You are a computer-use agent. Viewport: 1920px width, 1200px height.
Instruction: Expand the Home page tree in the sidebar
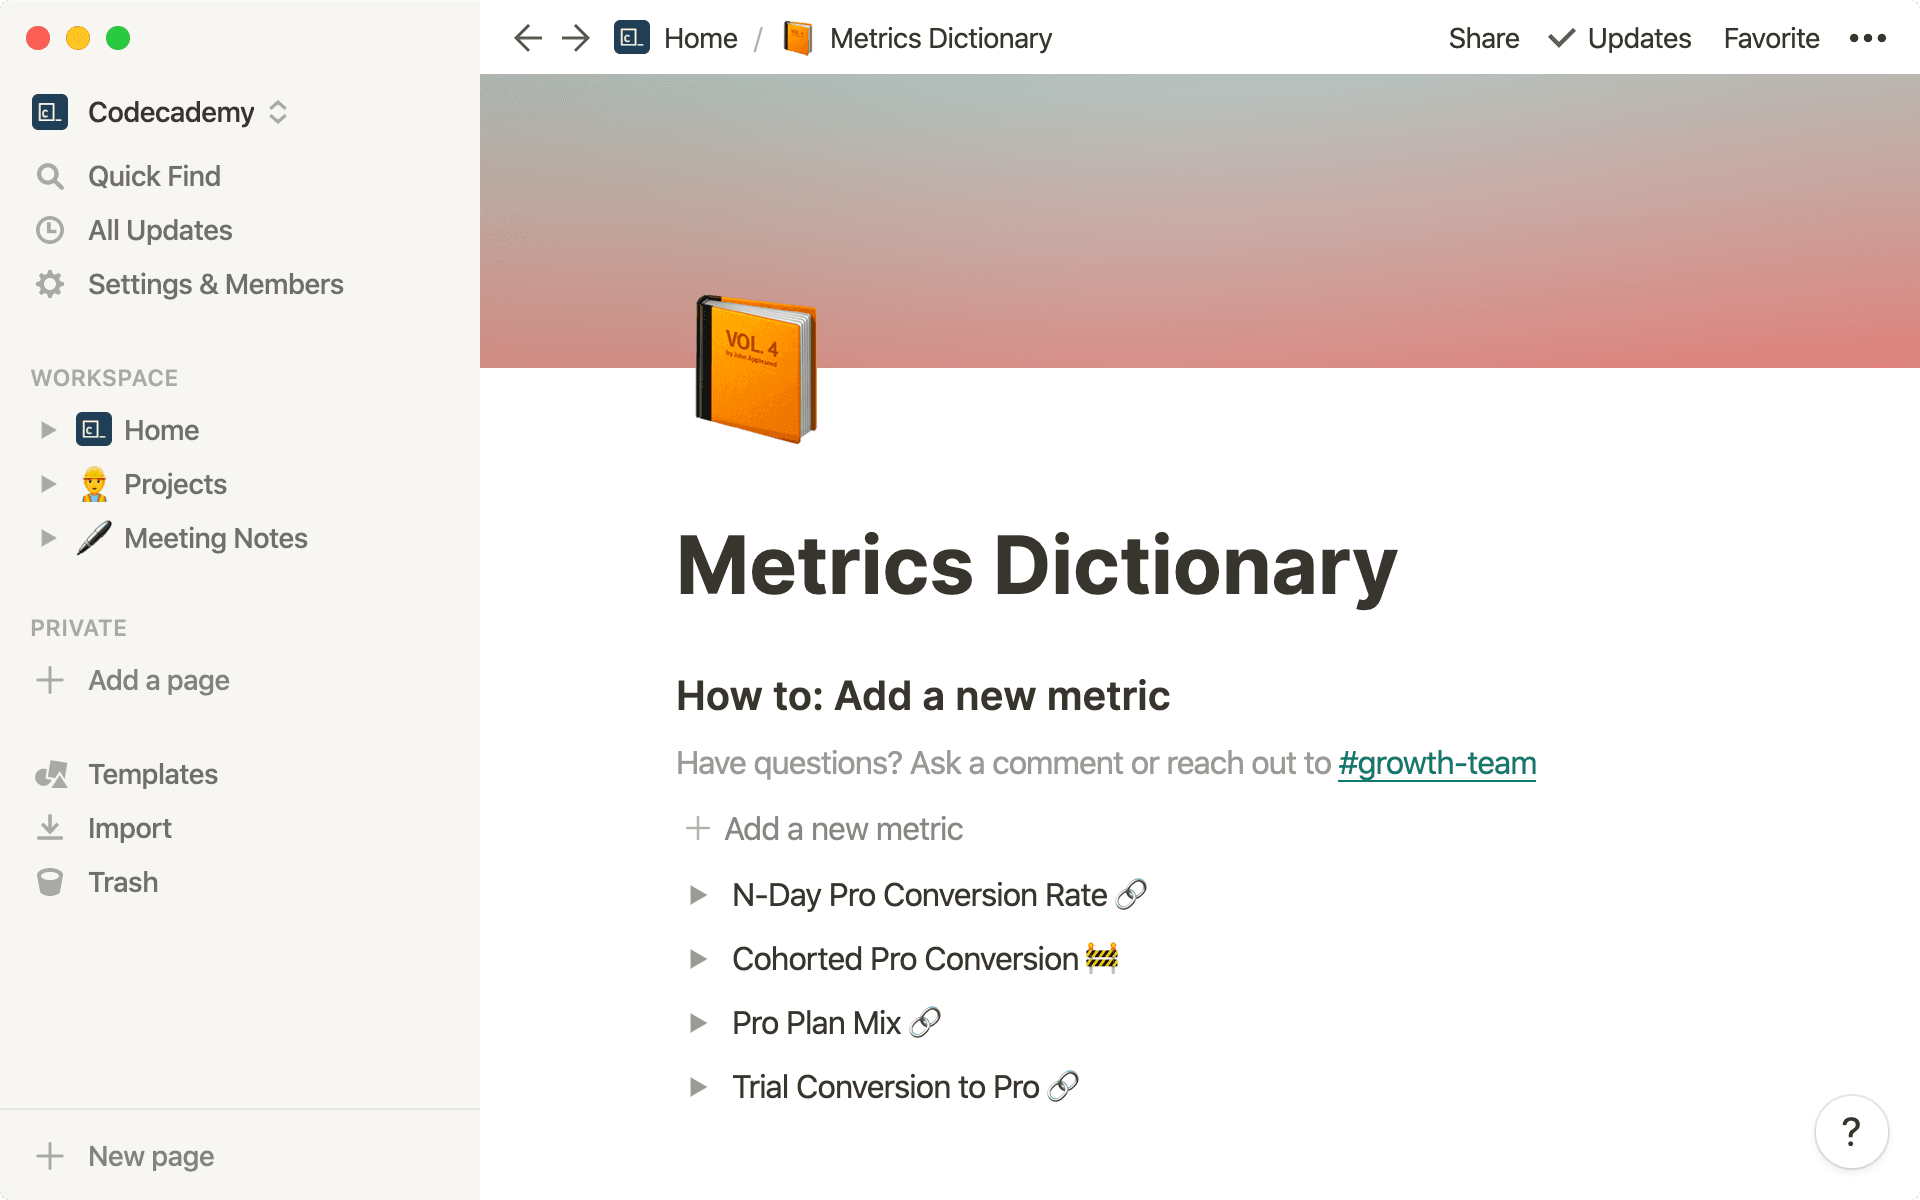pos(47,430)
